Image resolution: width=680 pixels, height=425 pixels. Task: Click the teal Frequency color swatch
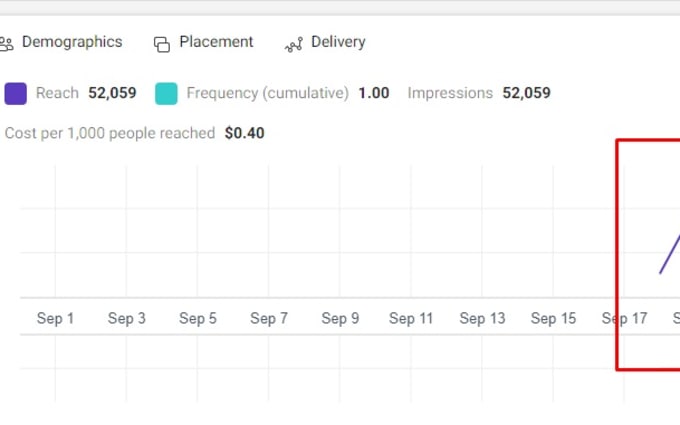tap(166, 93)
